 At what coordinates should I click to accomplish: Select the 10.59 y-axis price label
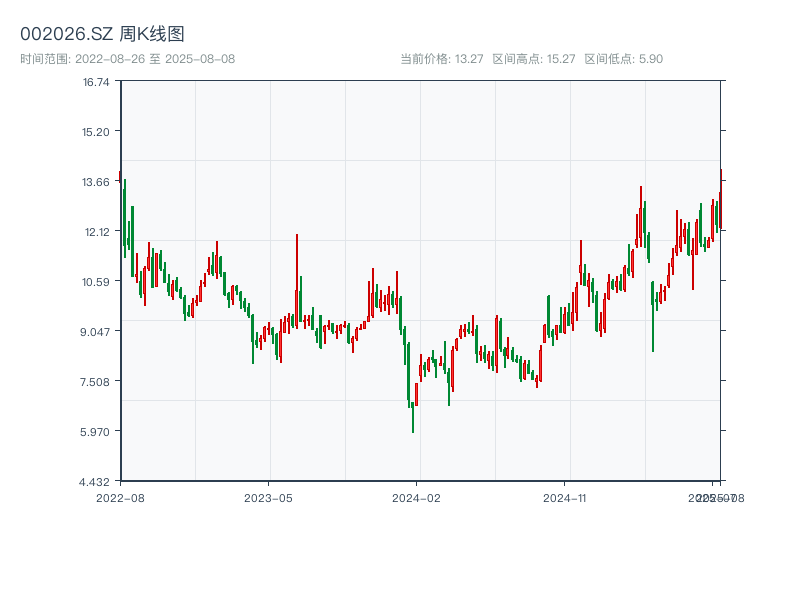[96, 282]
